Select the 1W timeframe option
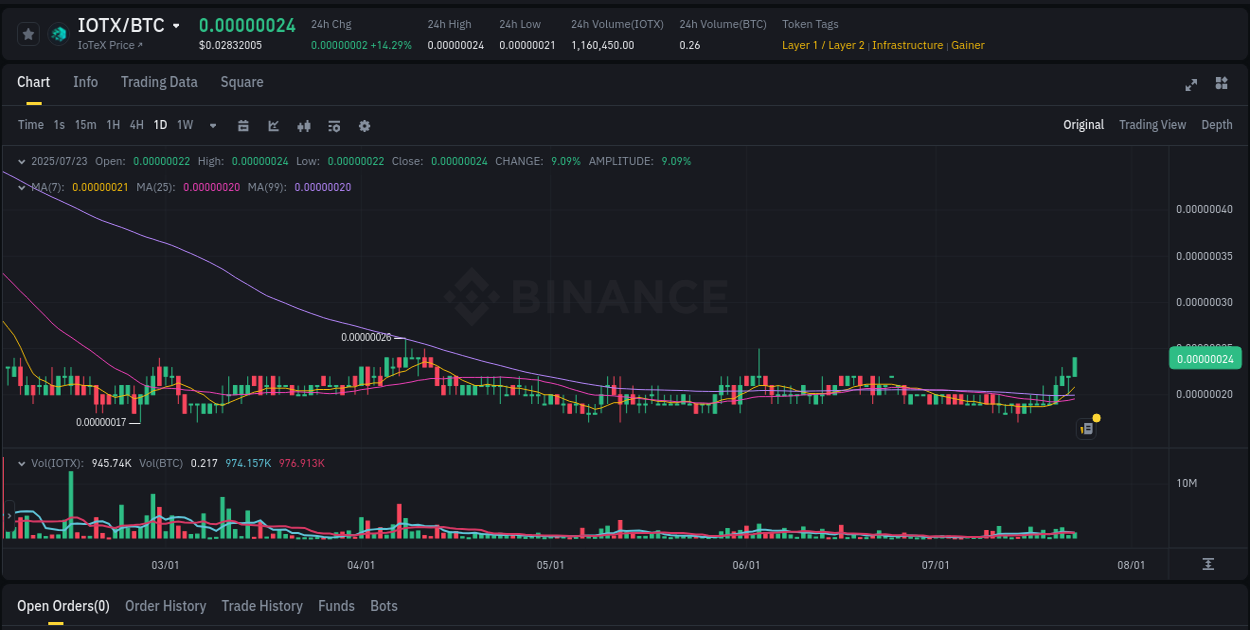Screen dimensions: 1250x630 click(184, 125)
